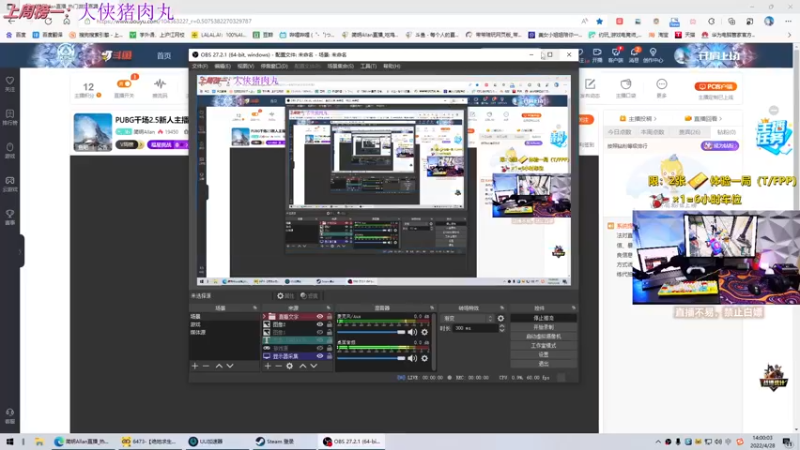This screenshot has height=450, width=800.
Task: Open 麦克风/Aux audio settings gear
Action: (424, 332)
